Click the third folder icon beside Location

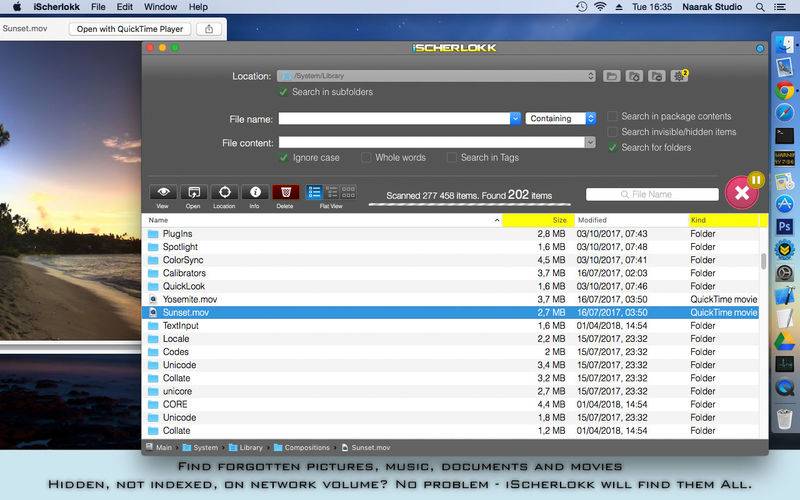(x=657, y=76)
